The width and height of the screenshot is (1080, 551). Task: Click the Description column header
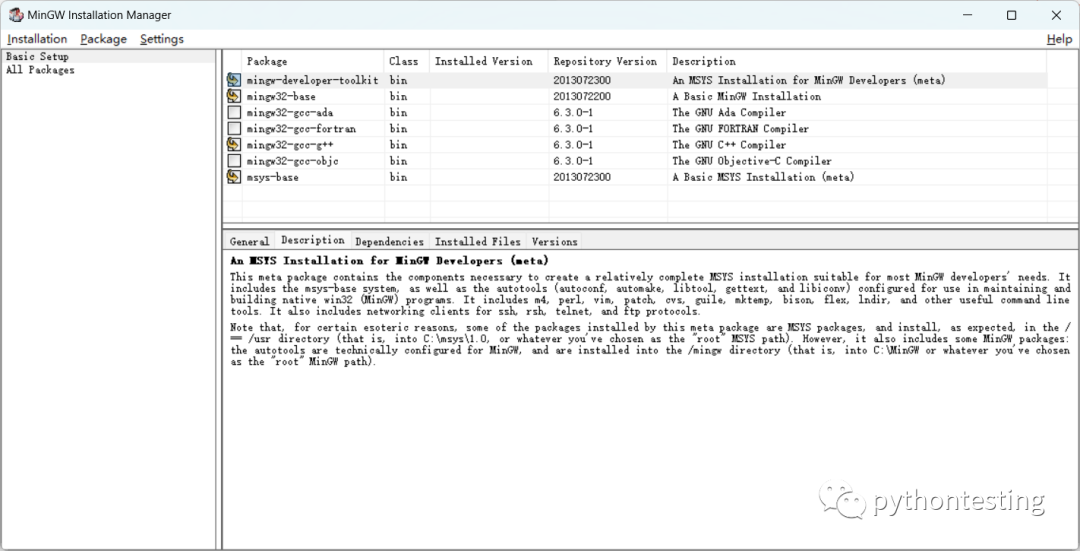click(857, 61)
